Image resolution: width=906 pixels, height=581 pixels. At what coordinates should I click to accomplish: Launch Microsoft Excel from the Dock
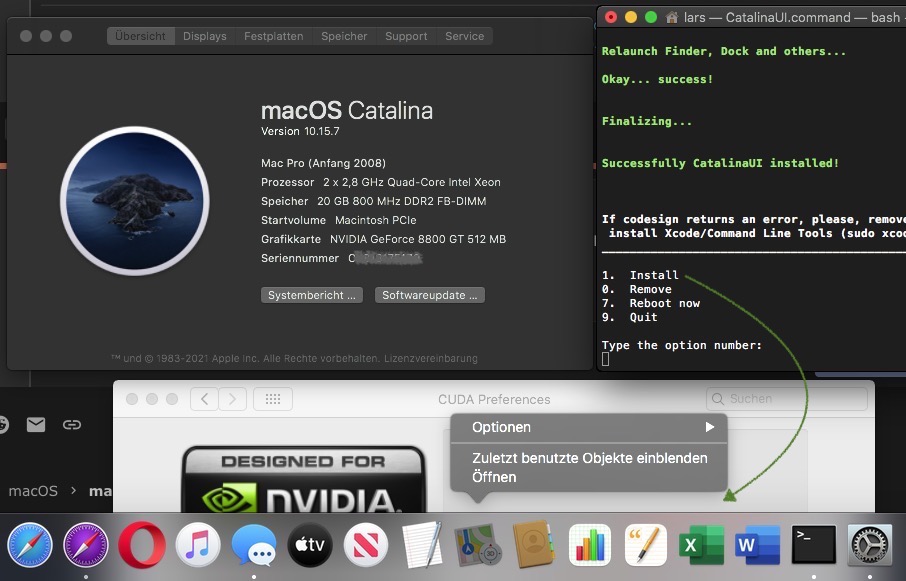701,545
